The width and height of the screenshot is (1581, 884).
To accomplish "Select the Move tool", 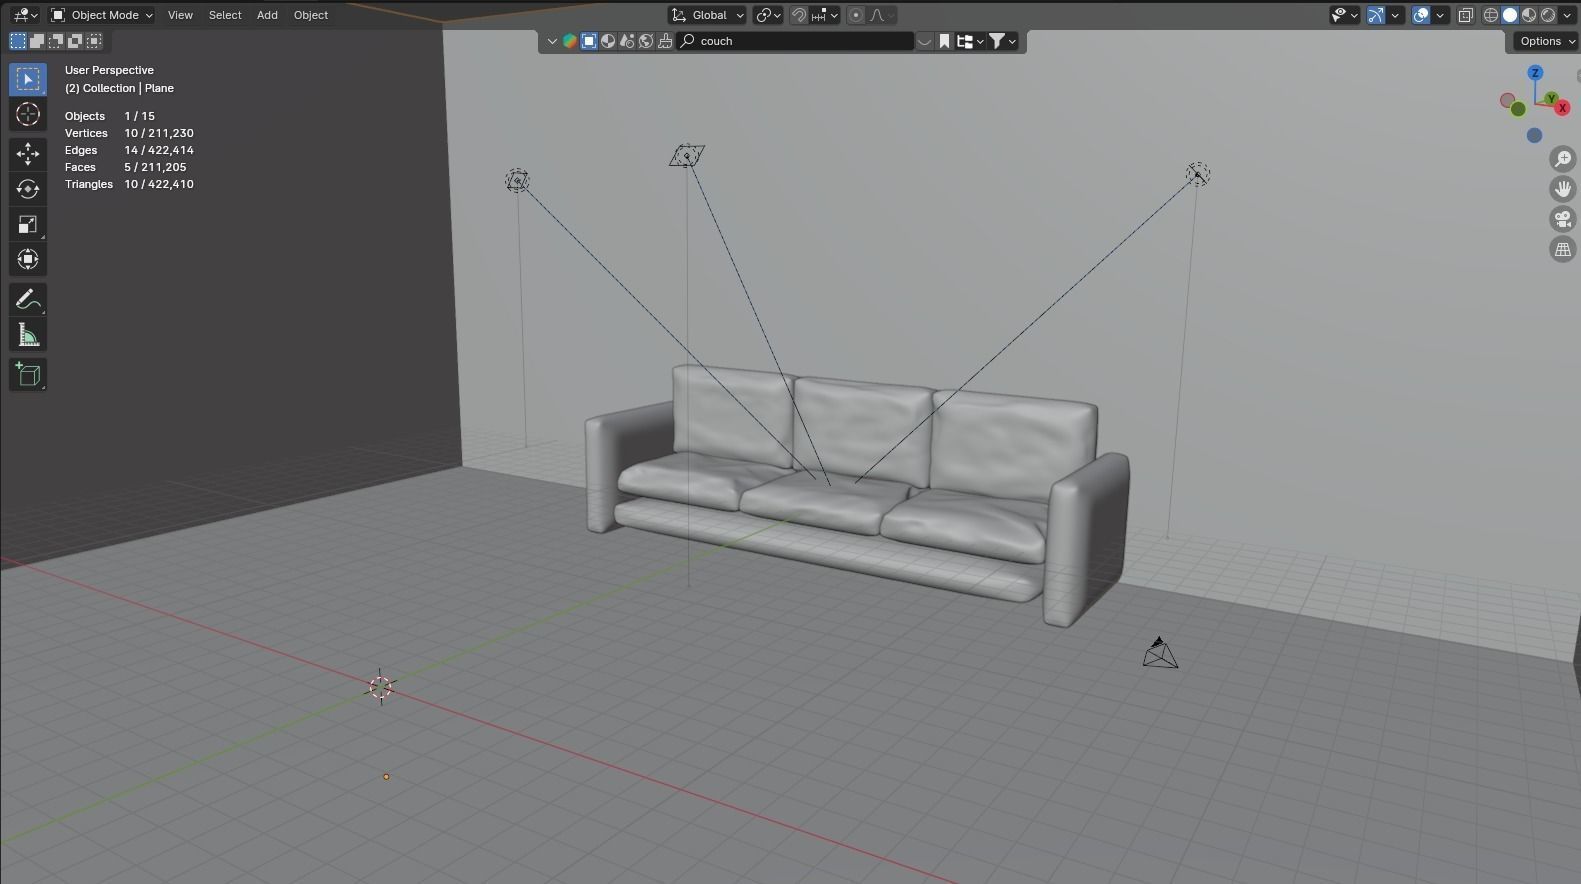I will pyautogui.click(x=28, y=153).
